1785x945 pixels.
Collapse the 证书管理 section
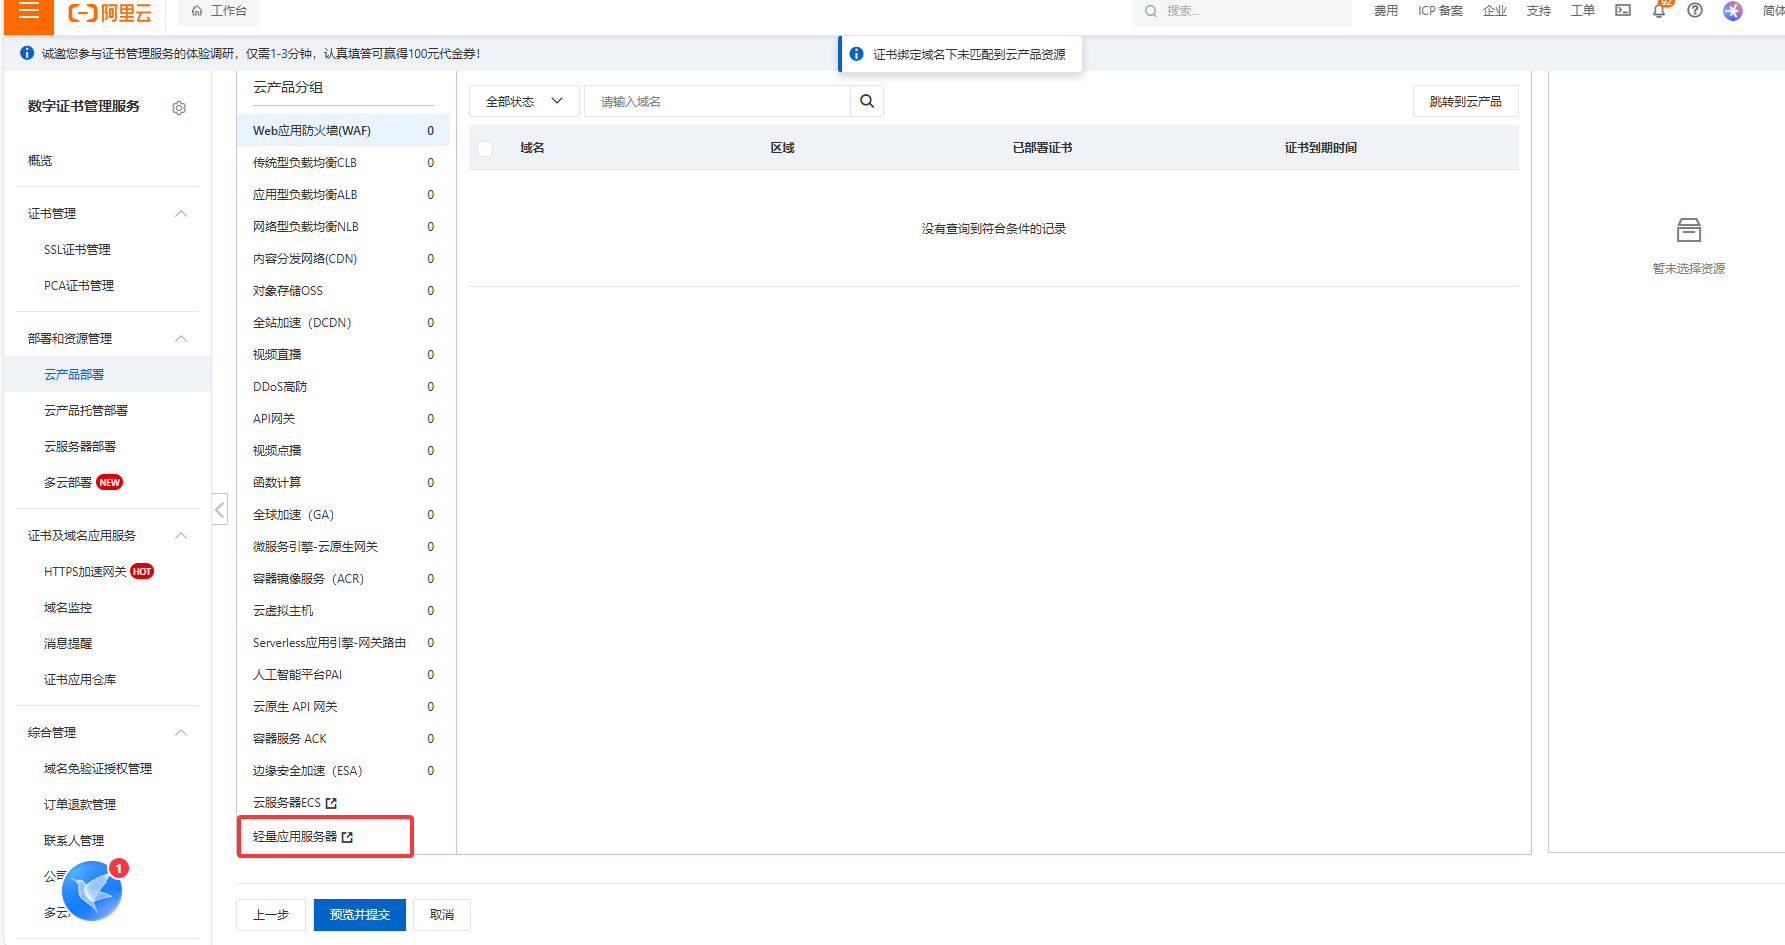[x=181, y=214]
